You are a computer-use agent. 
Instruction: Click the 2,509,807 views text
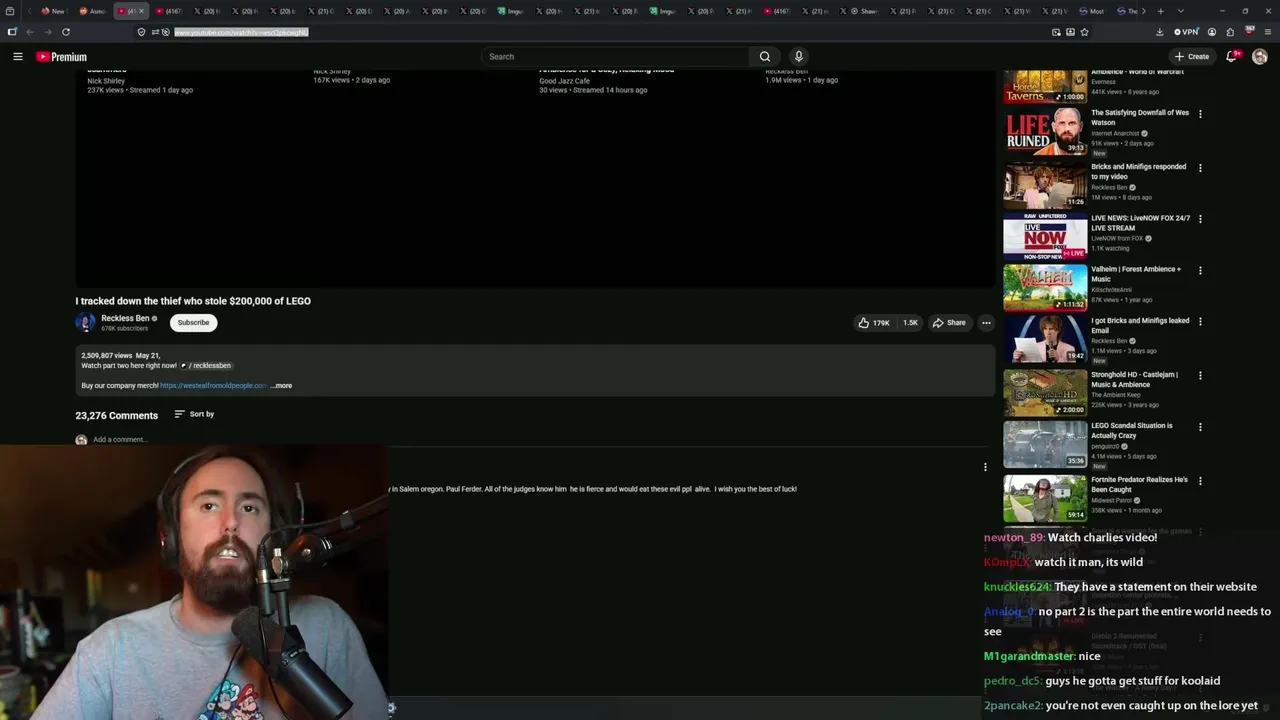pos(107,356)
